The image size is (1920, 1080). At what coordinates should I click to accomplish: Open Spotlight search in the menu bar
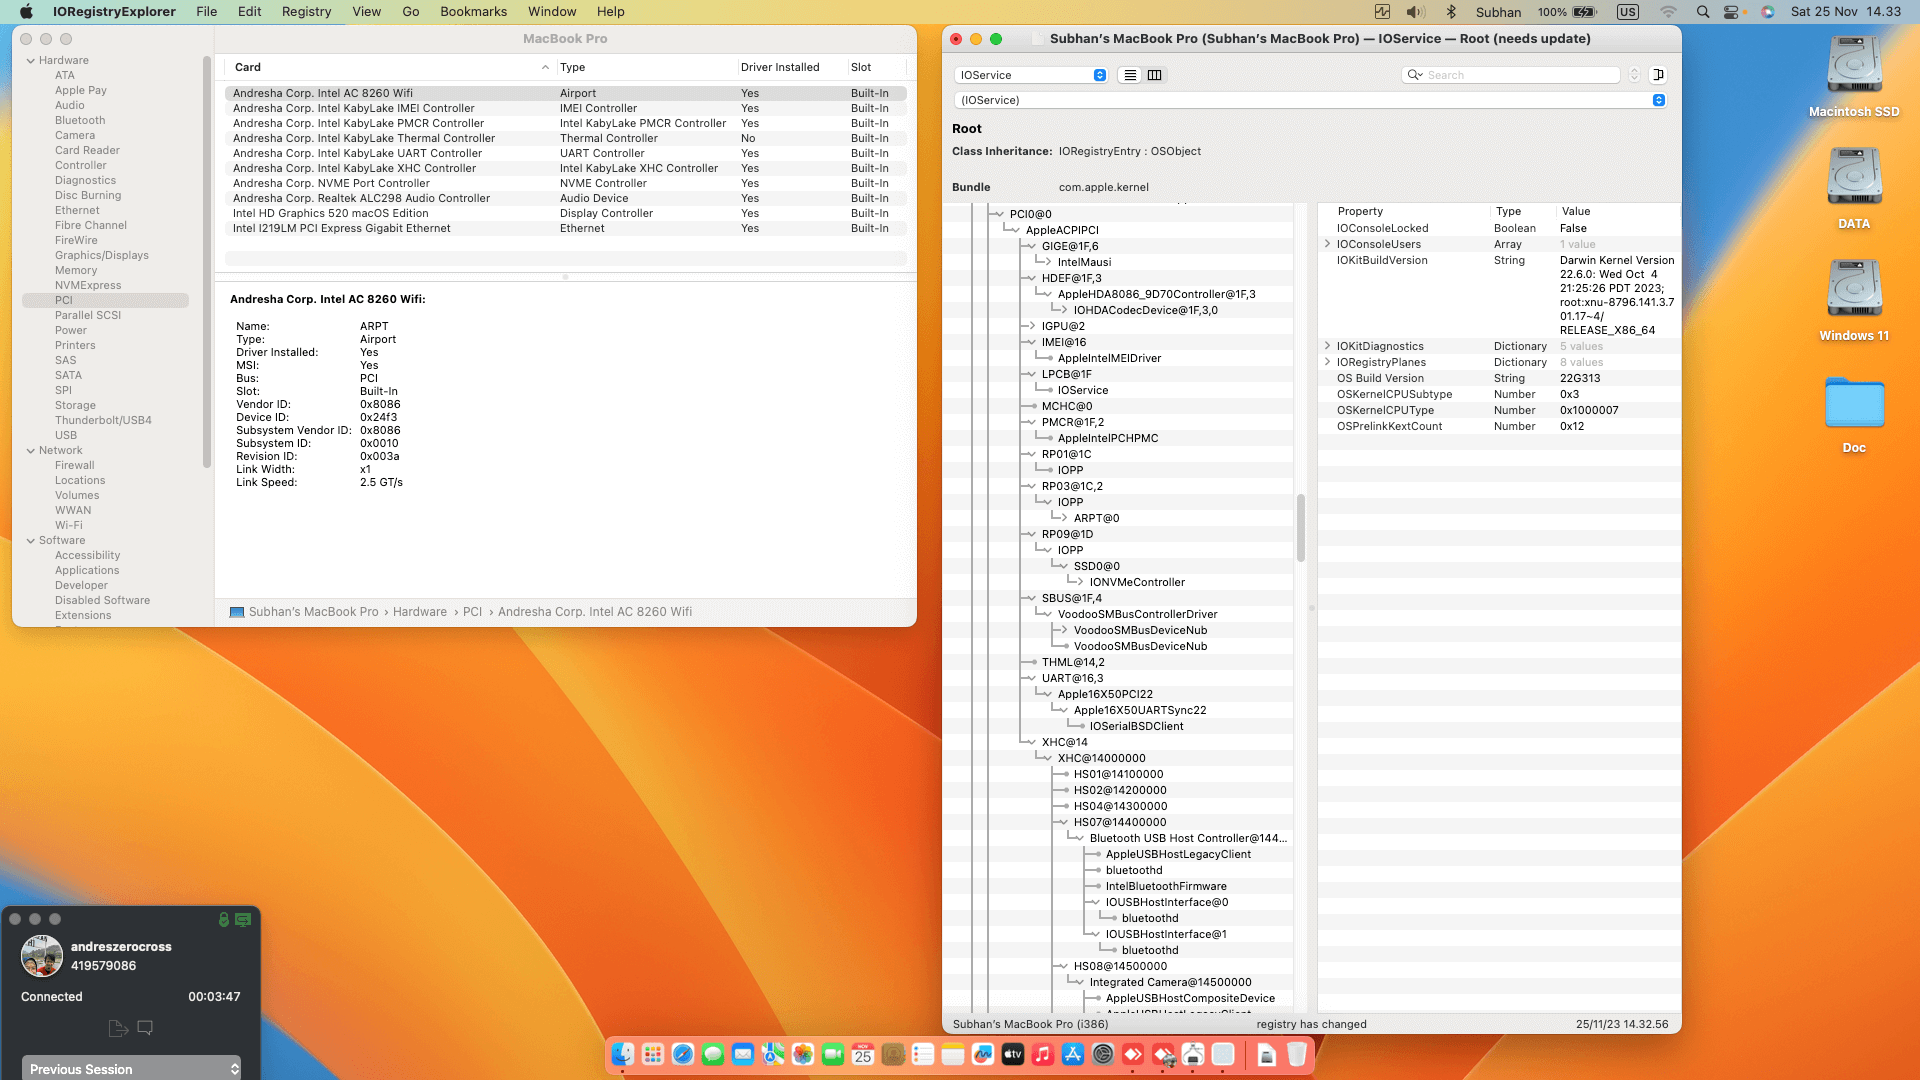[x=1702, y=12]
